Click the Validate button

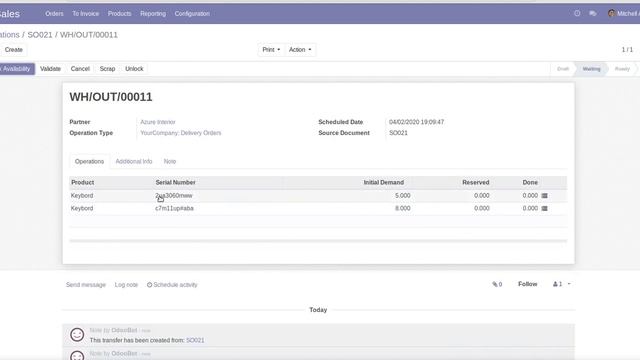point(51,69)
